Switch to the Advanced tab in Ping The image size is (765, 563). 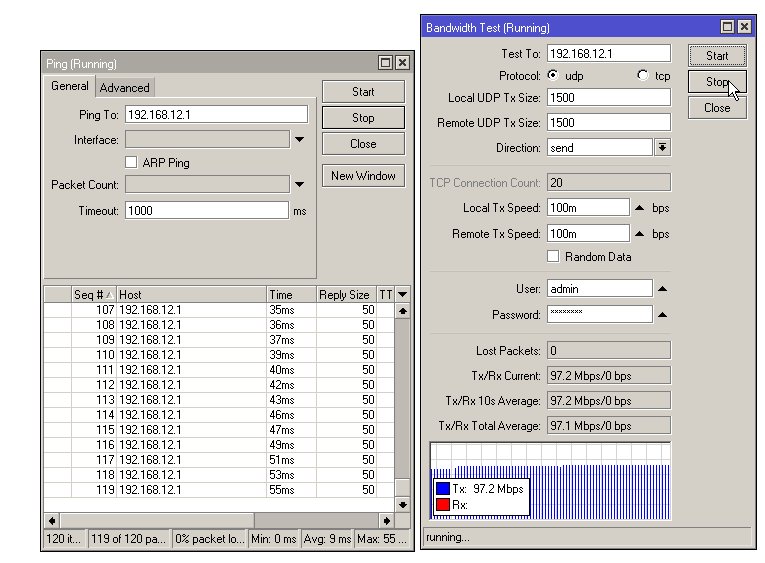(124, 87)
